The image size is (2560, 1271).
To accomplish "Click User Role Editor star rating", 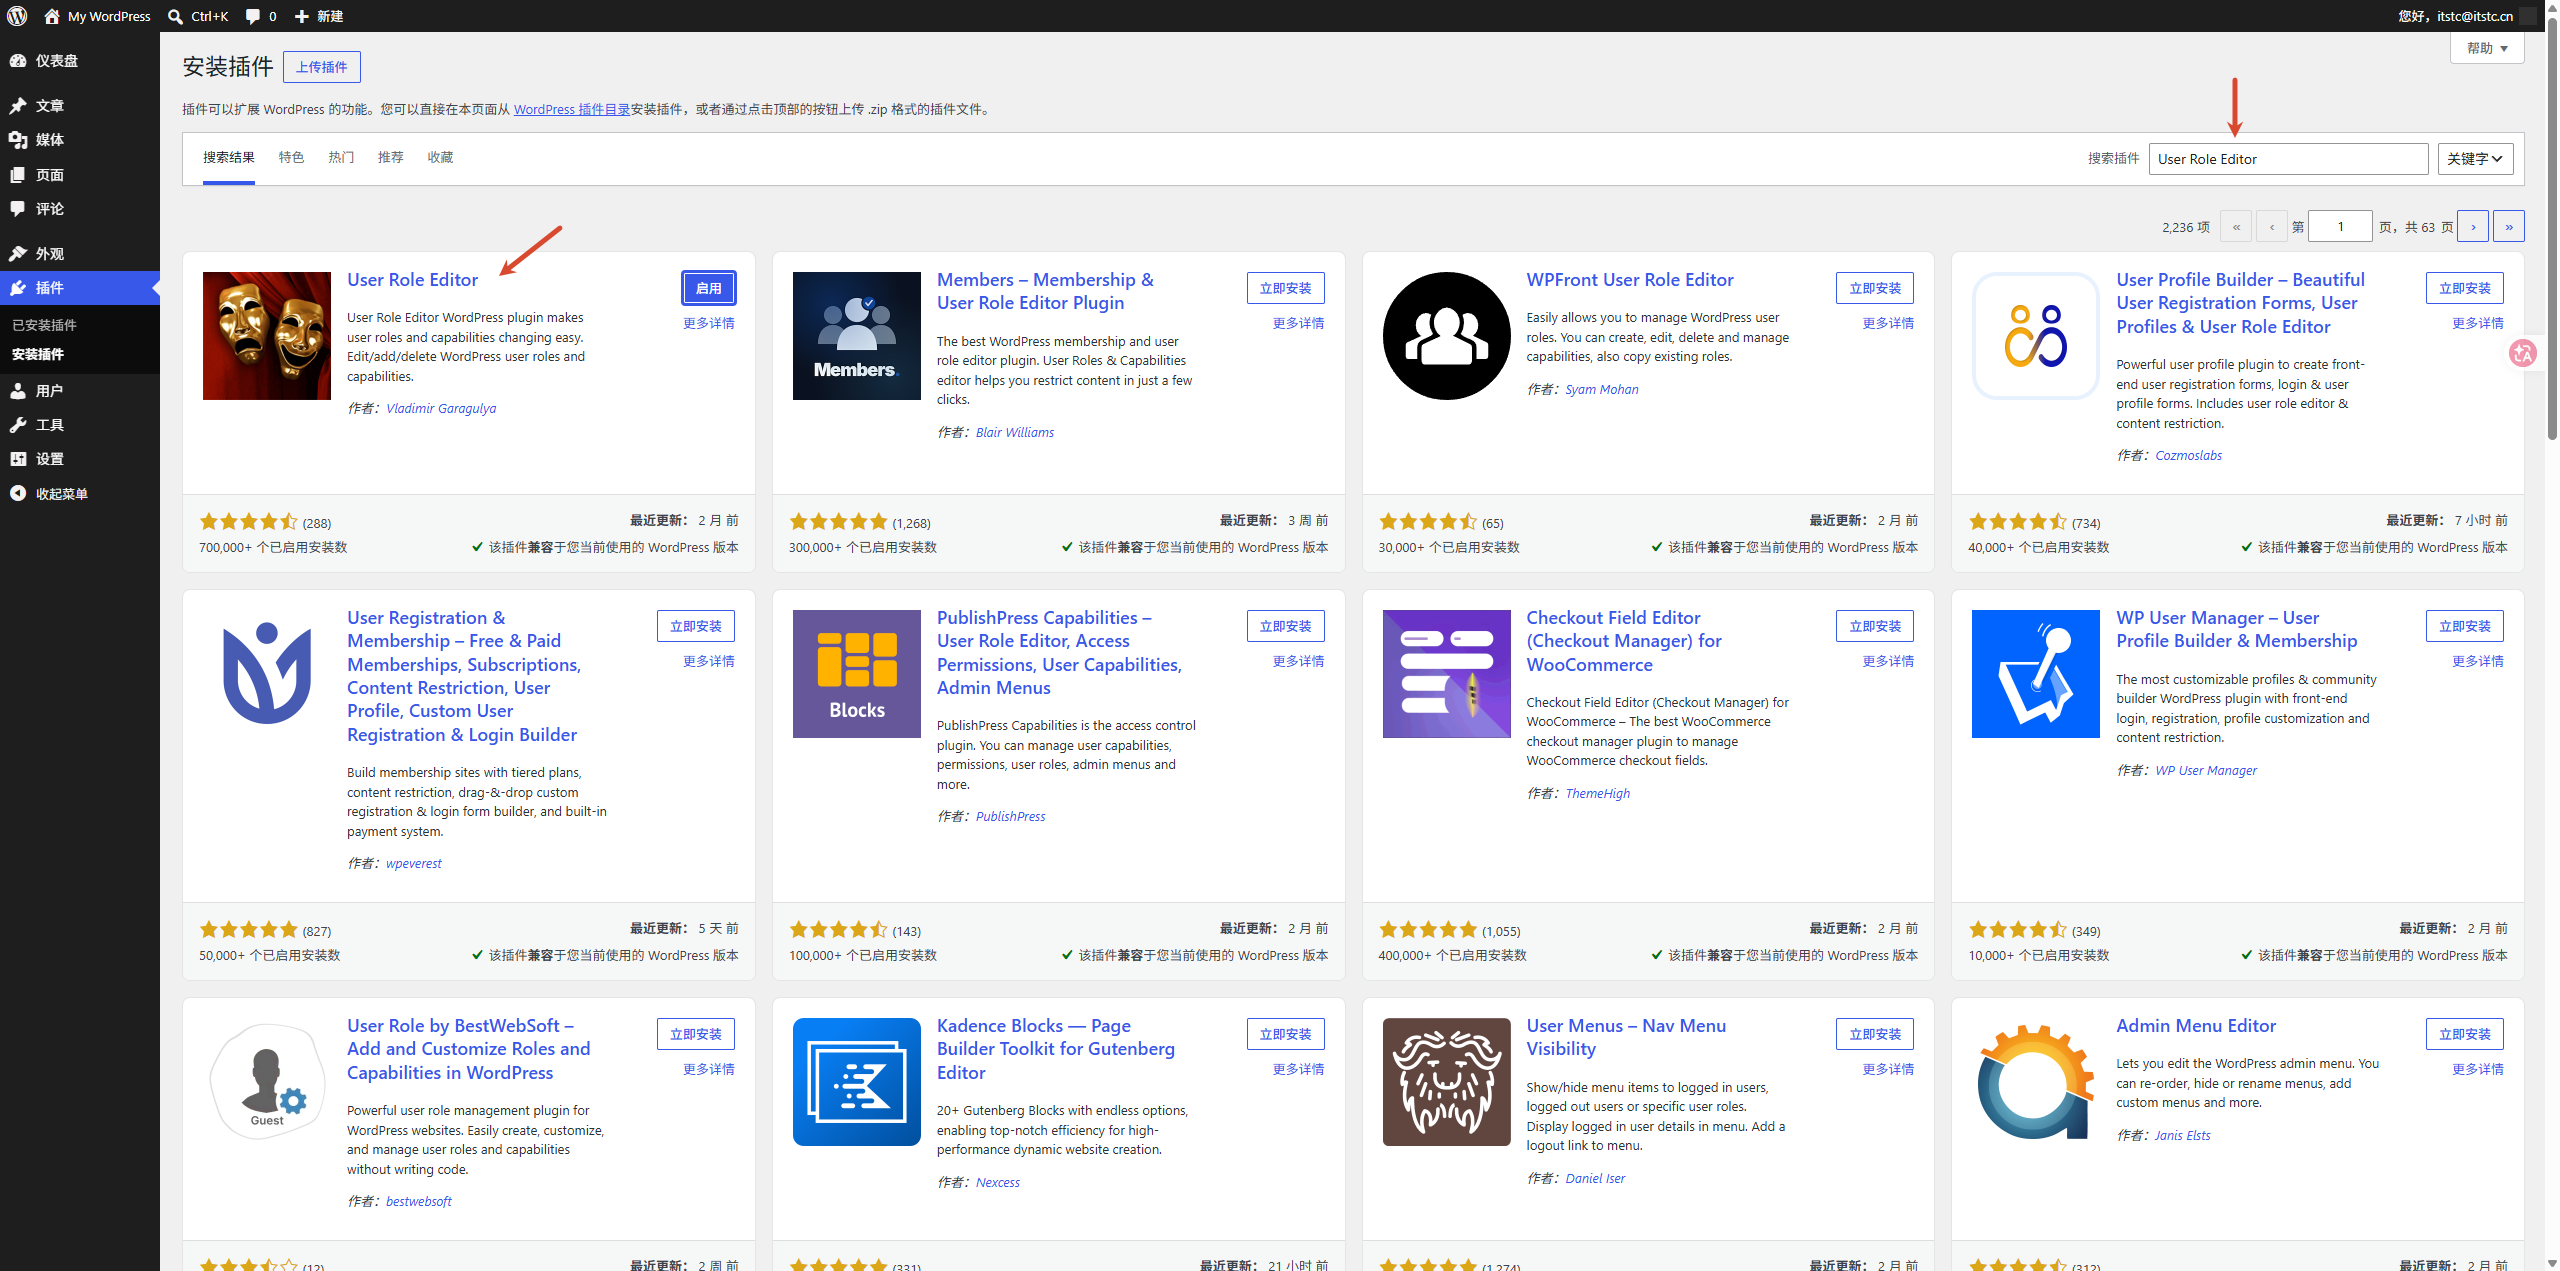I will coord(248,522).
